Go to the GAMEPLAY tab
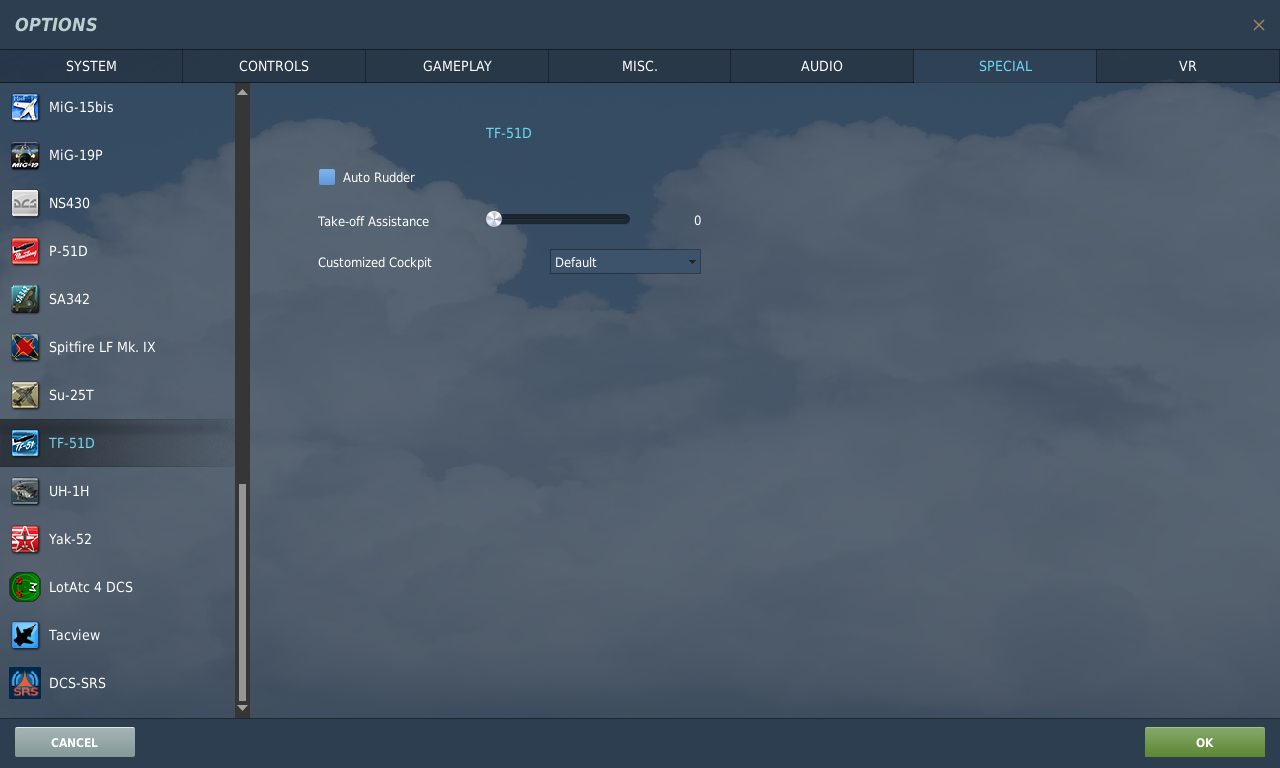 coord(457,66)
